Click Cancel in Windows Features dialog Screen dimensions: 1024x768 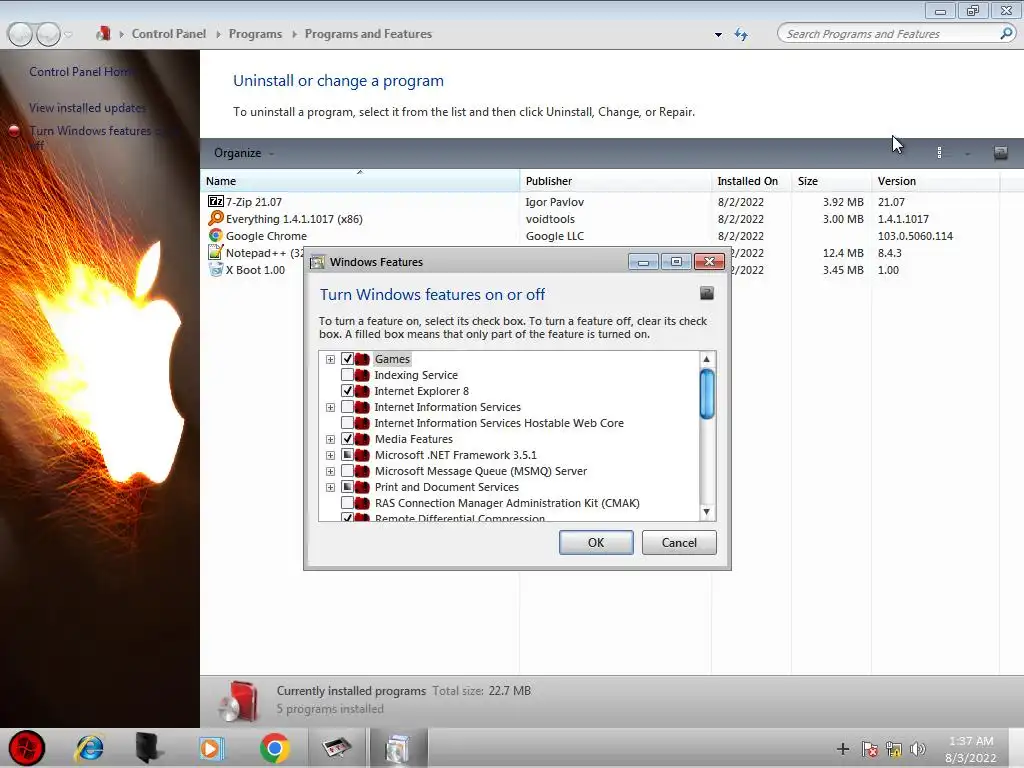pos(679,543)
